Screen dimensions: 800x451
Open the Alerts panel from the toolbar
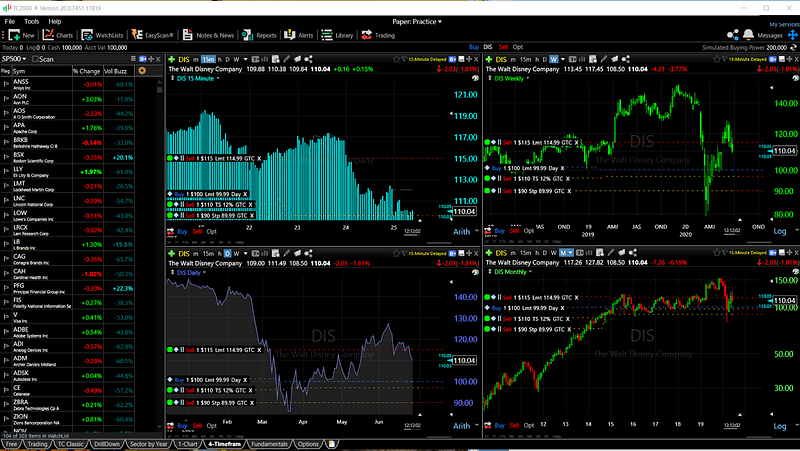point(298,35)
